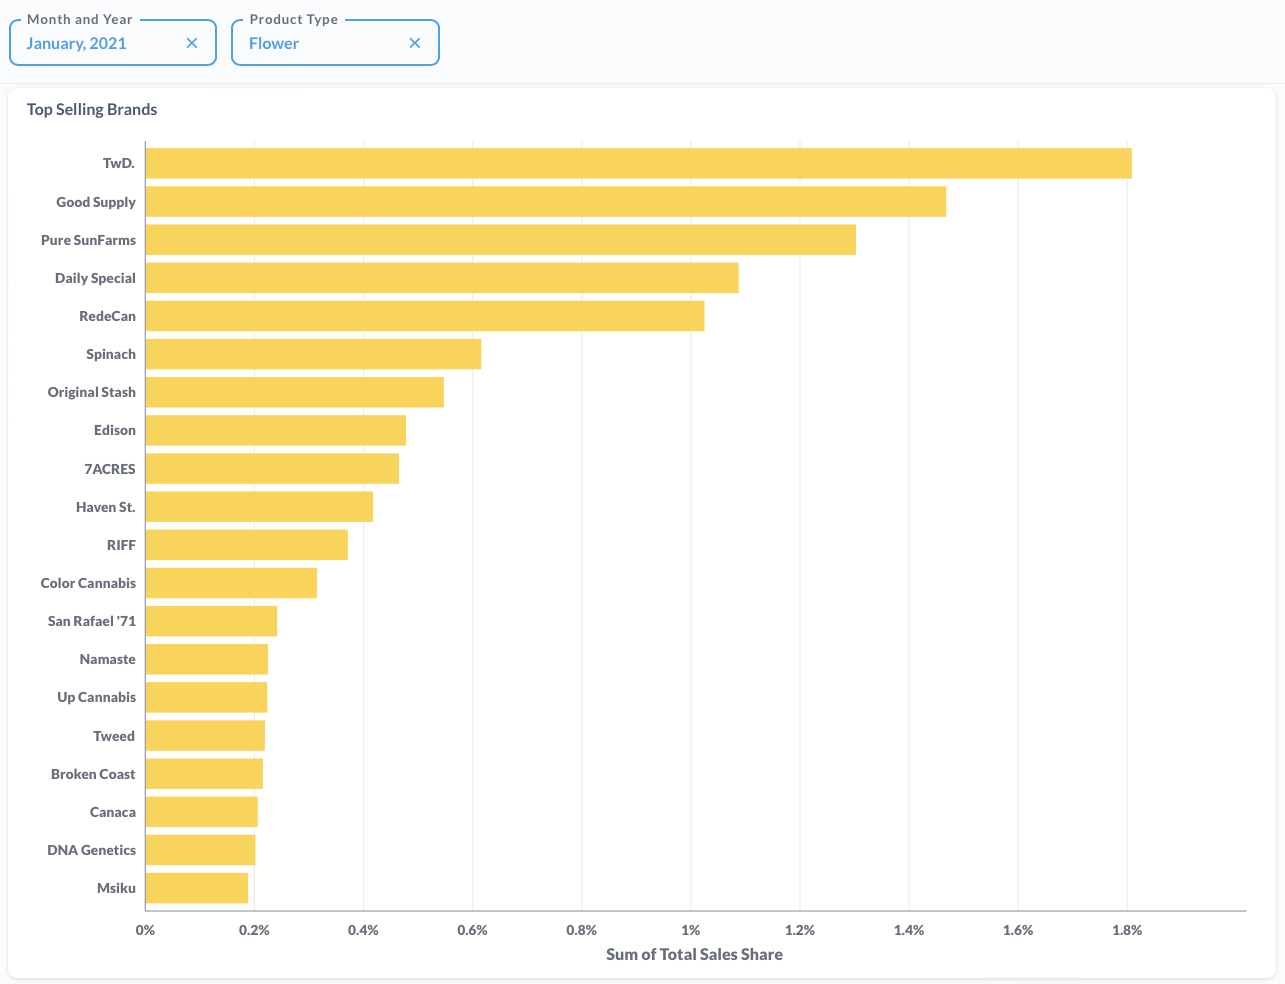The width and height of the screenshot is (1285, 984).
Task: Click the Edison brand label
Action: pyautogui.click(x=115, y=430)
